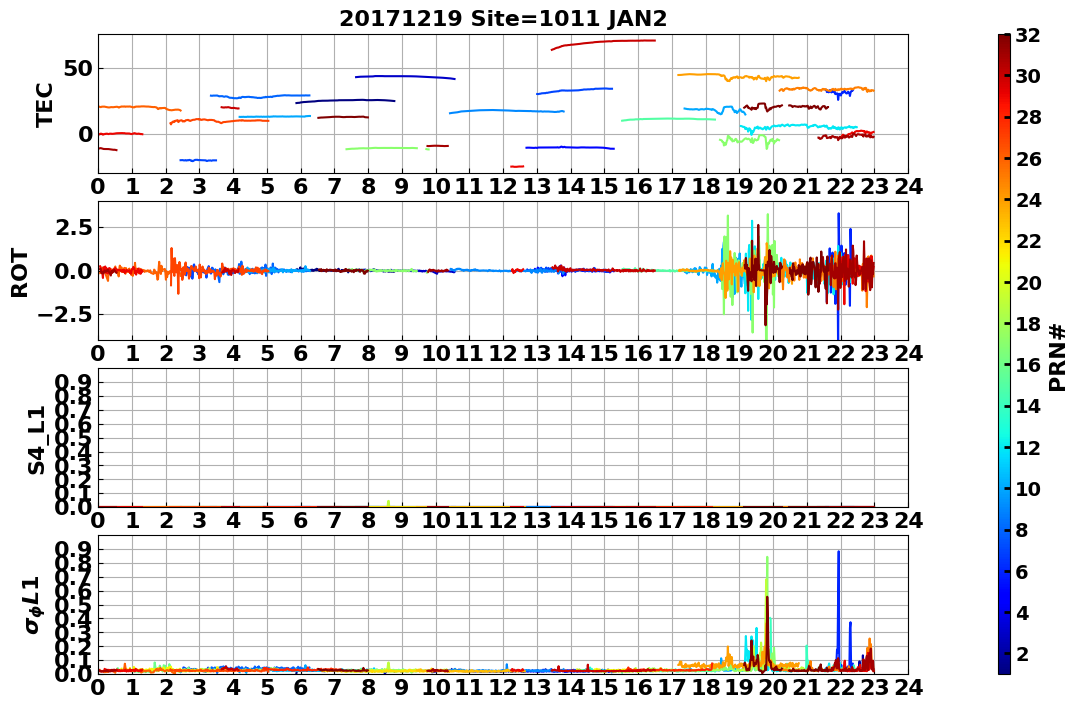Click TEC y-axis tick '0'
1077x709 pixels.
click(x=85, y=135)
